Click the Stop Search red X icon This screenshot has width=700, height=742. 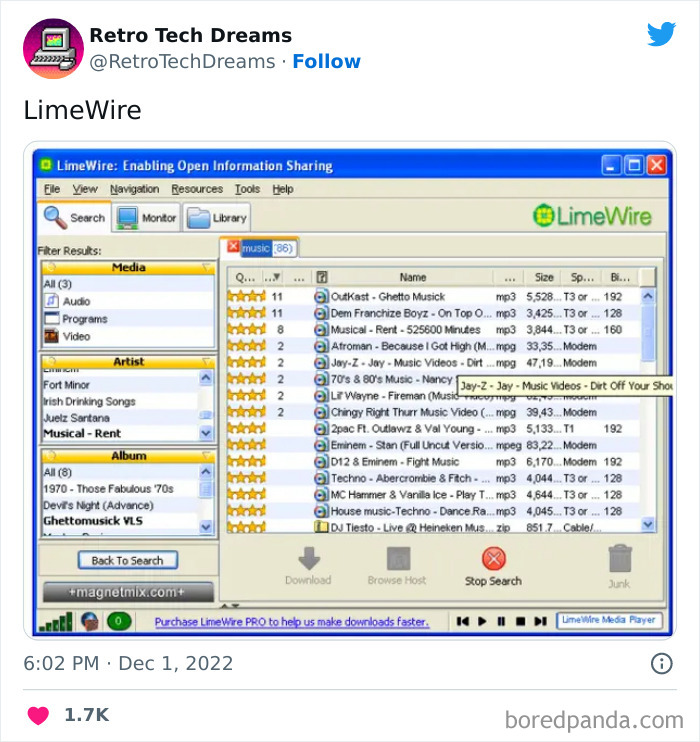pyautogui.click(x=494, y=559)
